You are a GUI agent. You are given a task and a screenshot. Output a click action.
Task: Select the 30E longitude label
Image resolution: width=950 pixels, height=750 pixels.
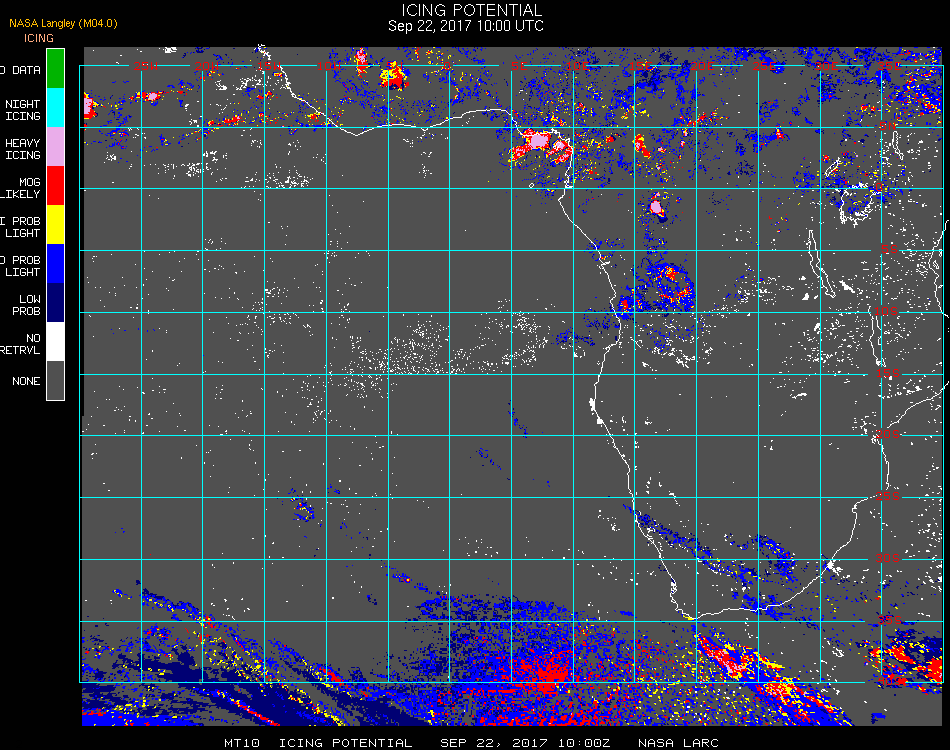(x=826, y=65)
